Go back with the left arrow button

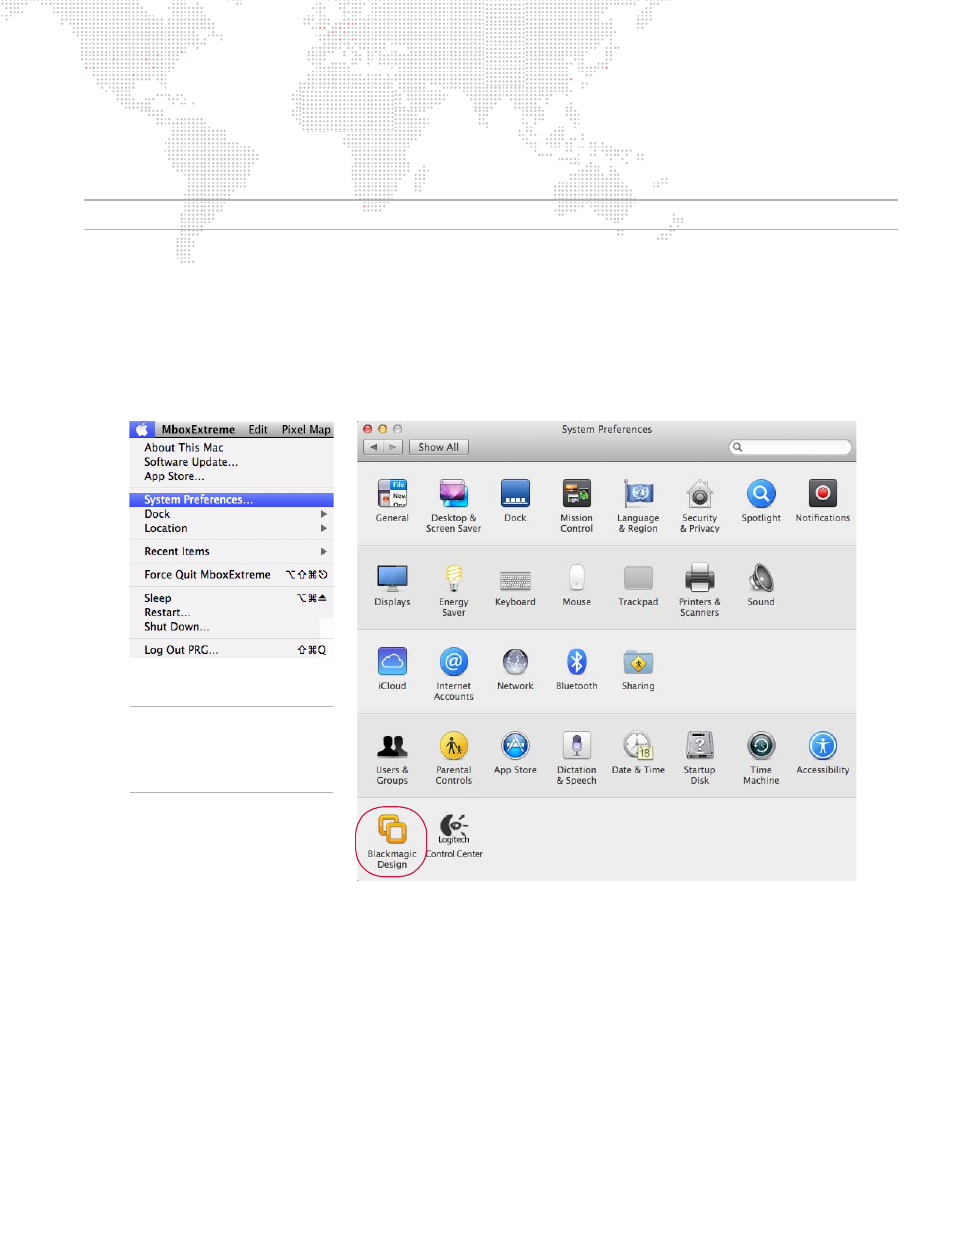(x=373, y=447)
